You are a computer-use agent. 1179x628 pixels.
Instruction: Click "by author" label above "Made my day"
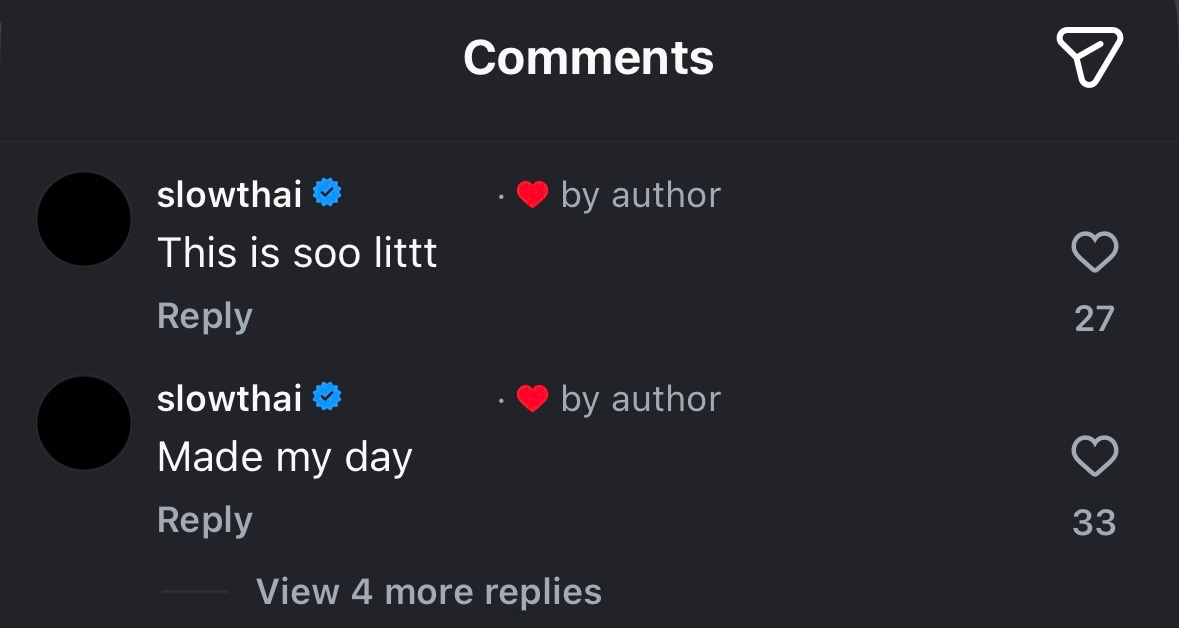[x=640, y=399]
